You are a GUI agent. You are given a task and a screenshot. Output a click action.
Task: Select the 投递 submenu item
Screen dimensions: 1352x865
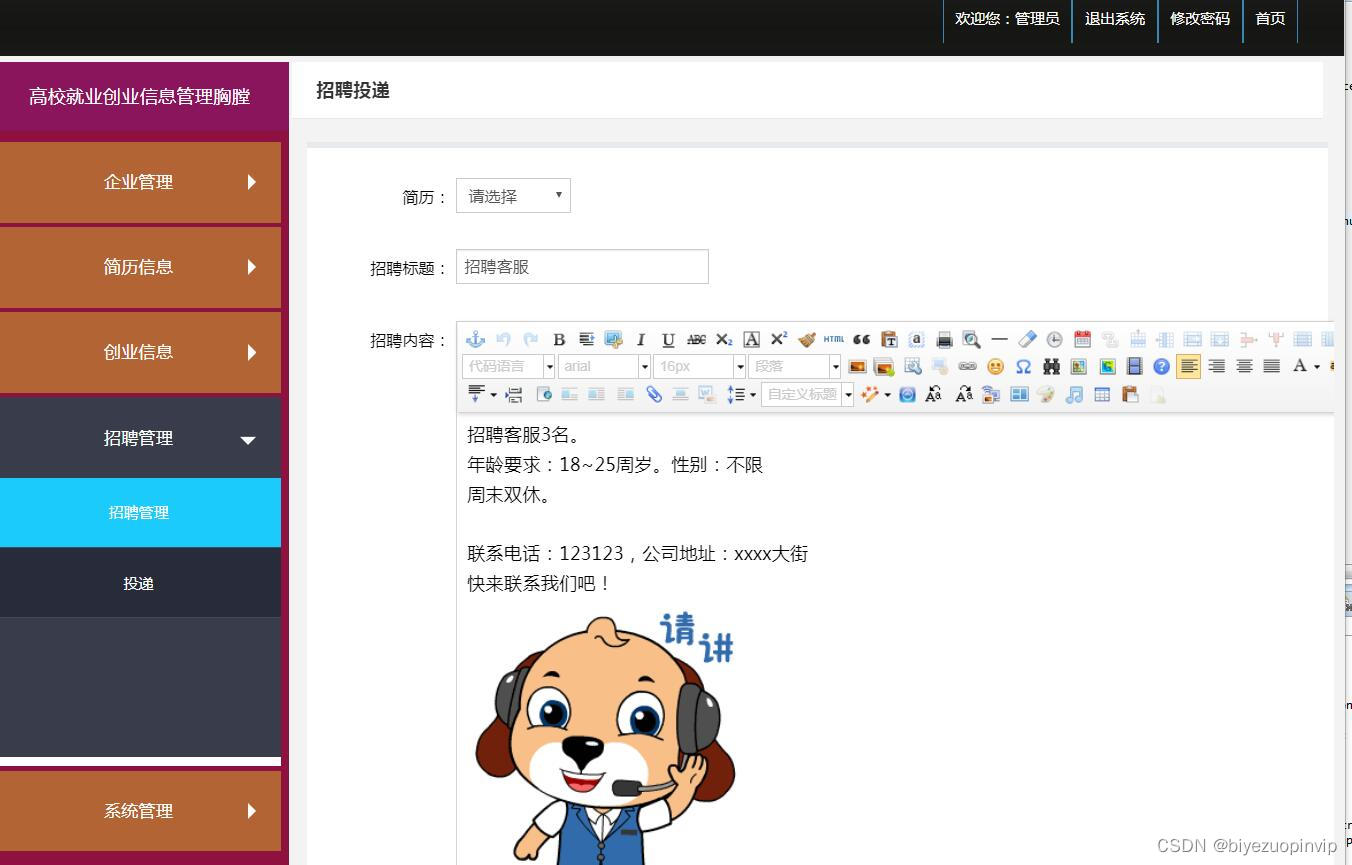coord(138,583)
